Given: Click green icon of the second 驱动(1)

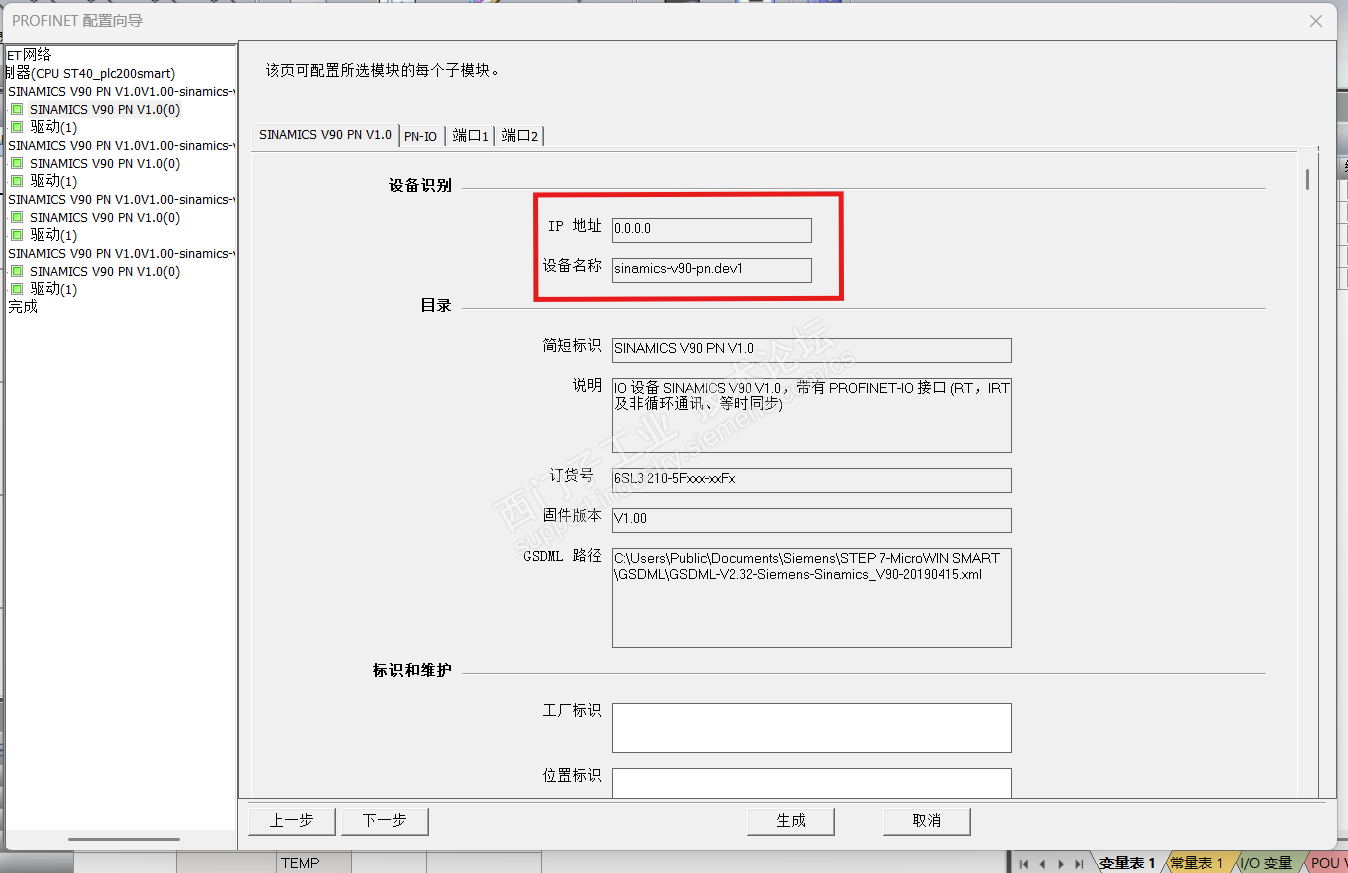Looking at the screenshot, I should point(17,181).
